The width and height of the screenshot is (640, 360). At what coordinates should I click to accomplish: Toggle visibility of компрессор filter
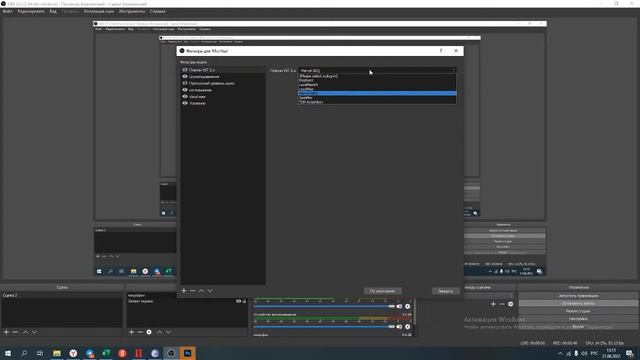click(185, 90)
